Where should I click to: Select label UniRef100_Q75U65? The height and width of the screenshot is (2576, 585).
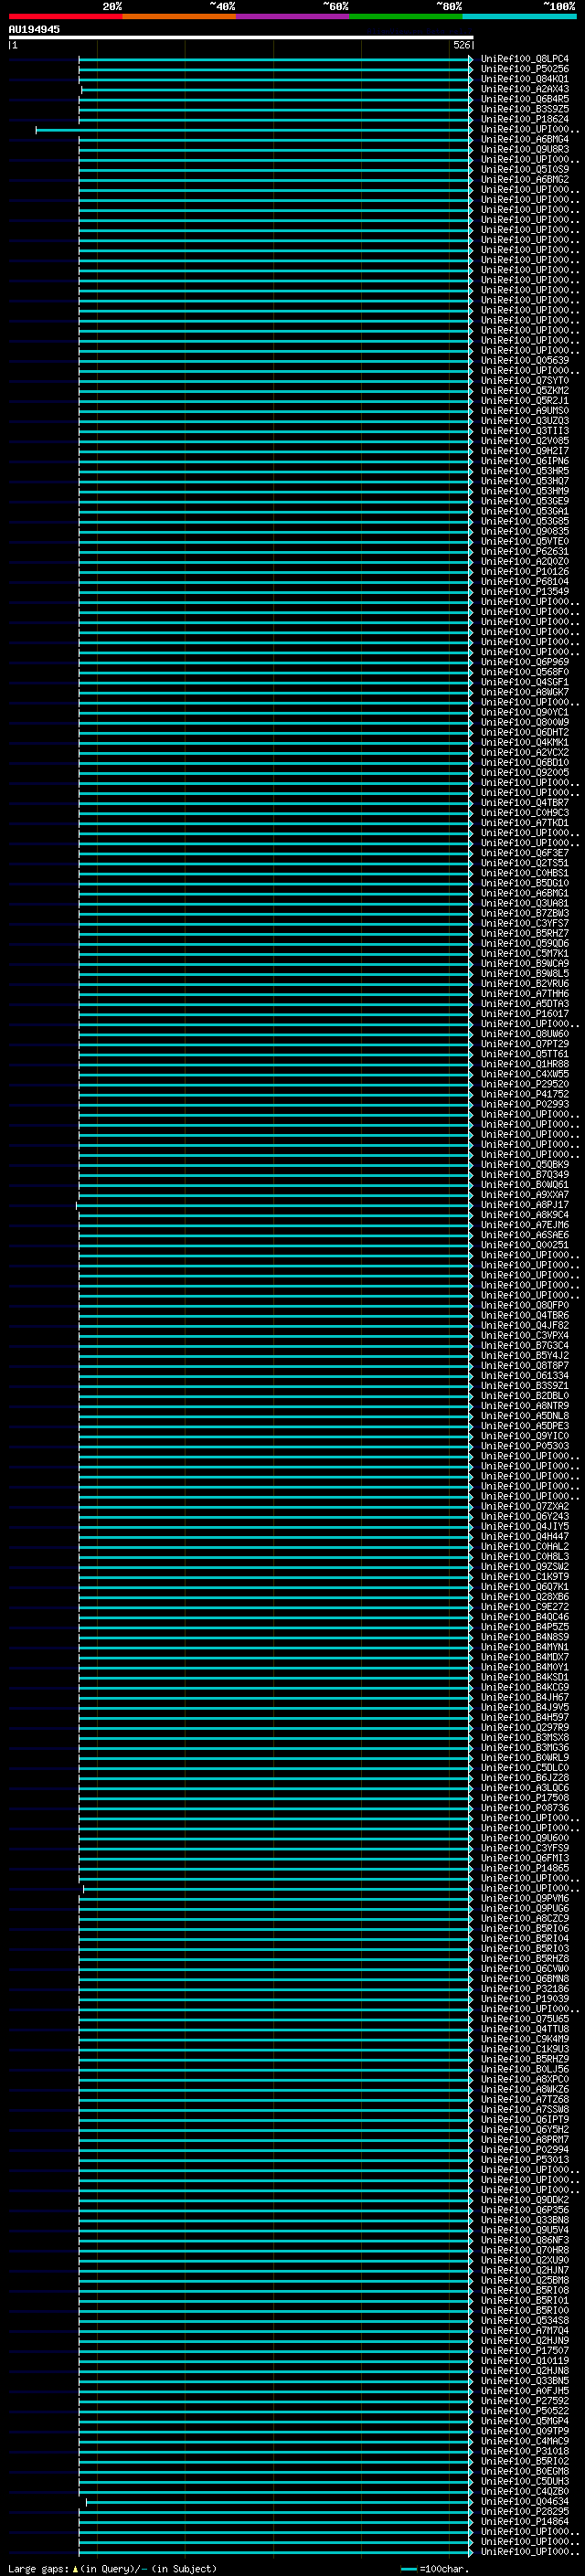(x=525, y=2018)
